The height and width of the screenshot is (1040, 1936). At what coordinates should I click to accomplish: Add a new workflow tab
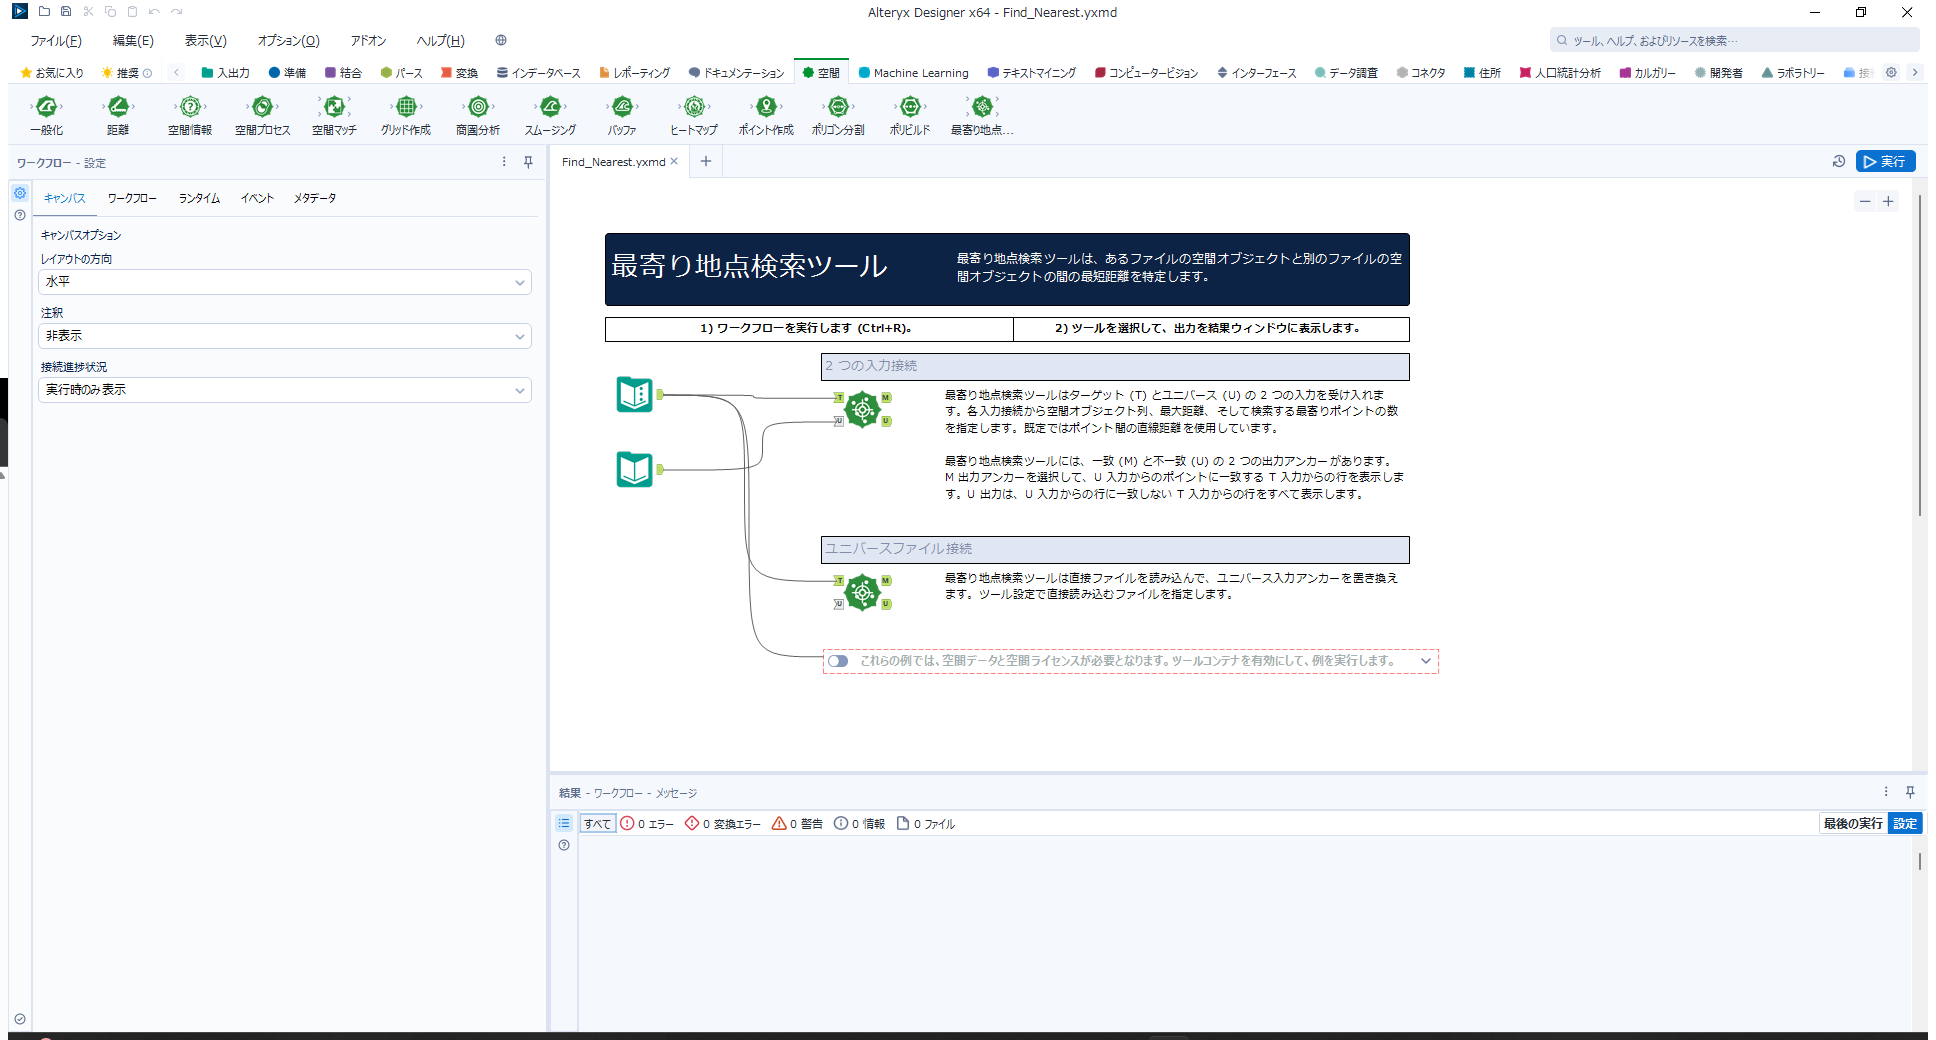coord(706,162)
